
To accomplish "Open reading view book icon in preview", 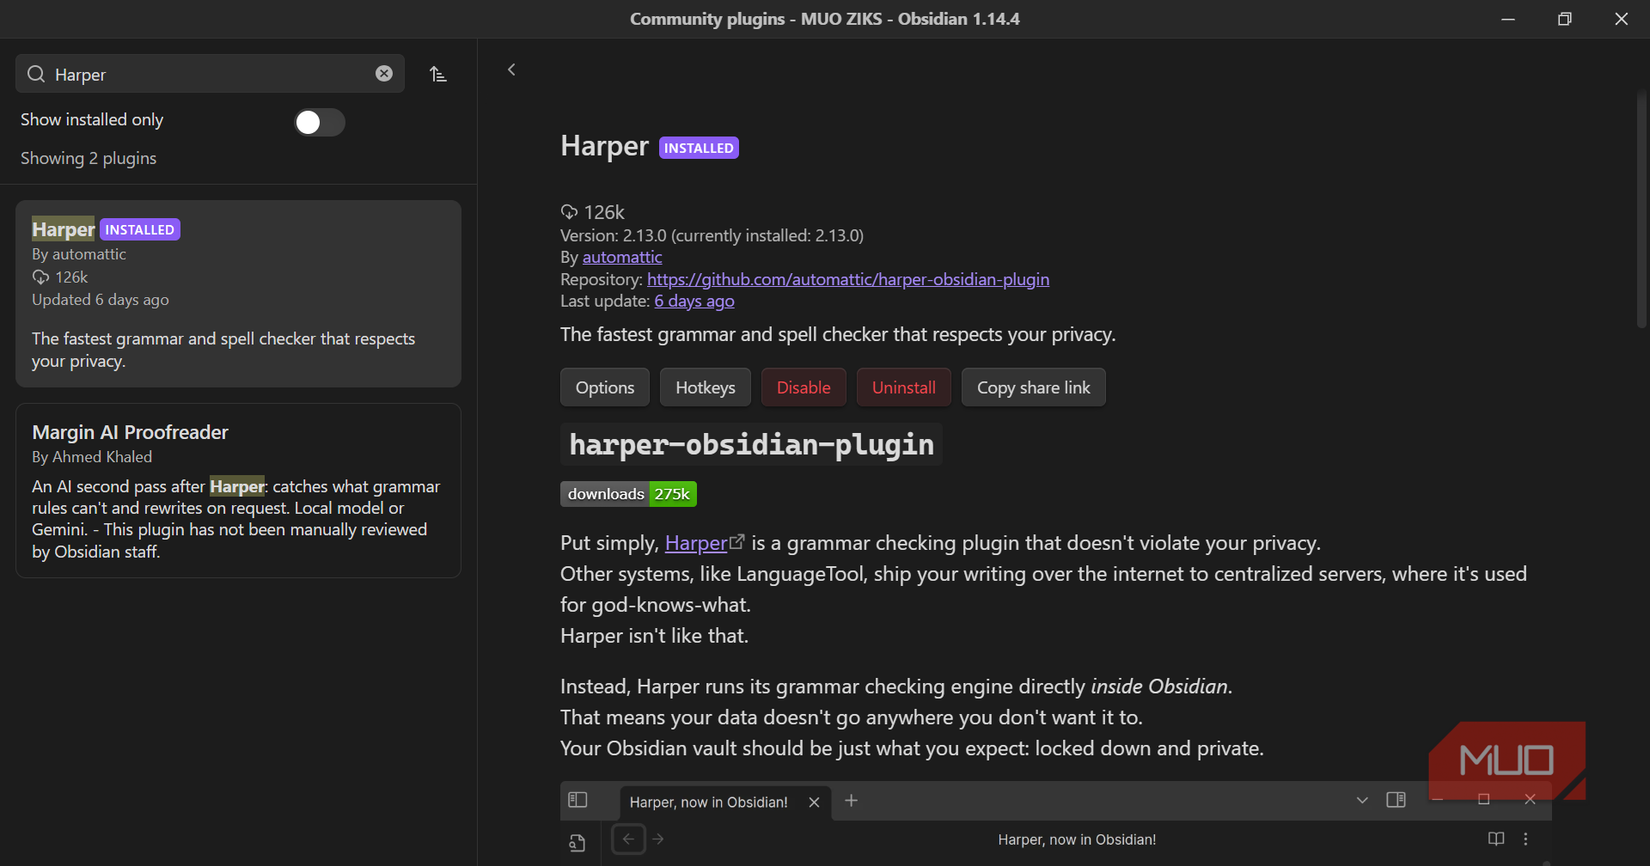I will click(x=1496, y=839).
